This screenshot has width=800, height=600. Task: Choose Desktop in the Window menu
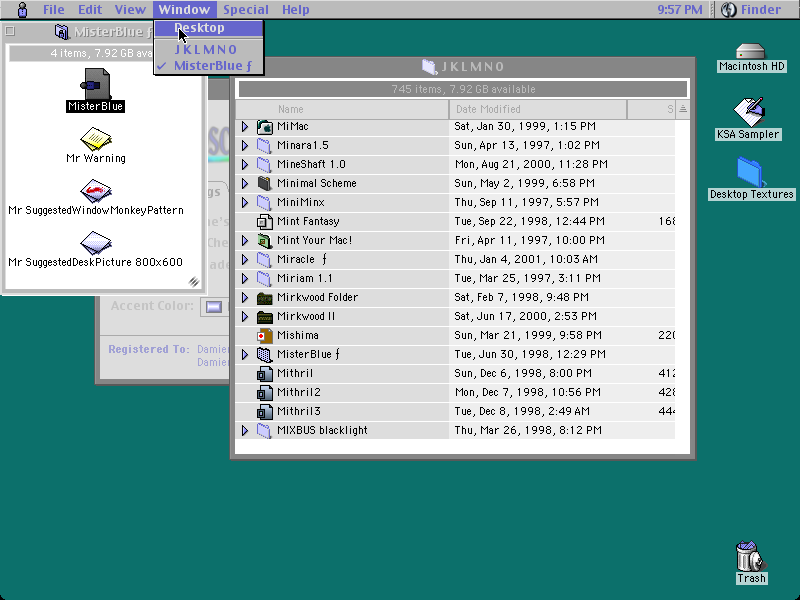tap(209, 28)
